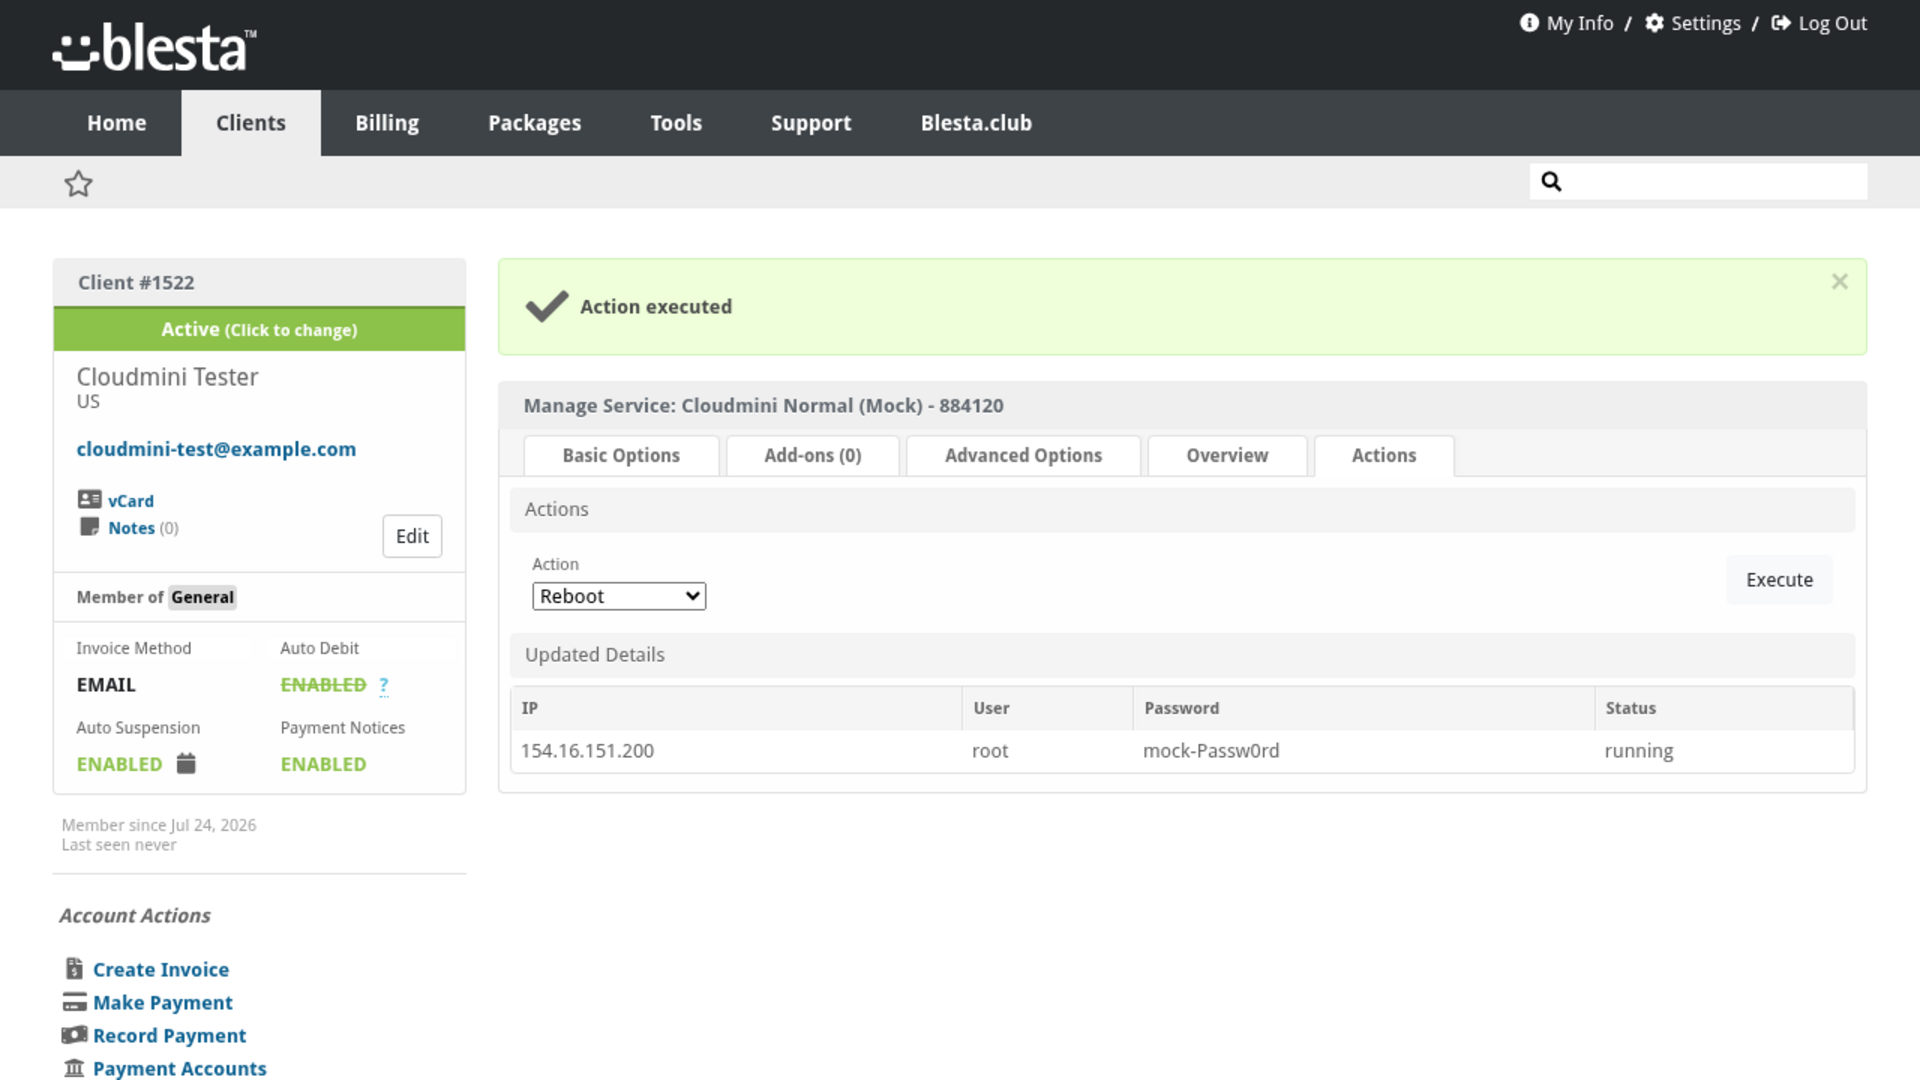Click the Auto Debit question mark tooltip

[384, 685]
